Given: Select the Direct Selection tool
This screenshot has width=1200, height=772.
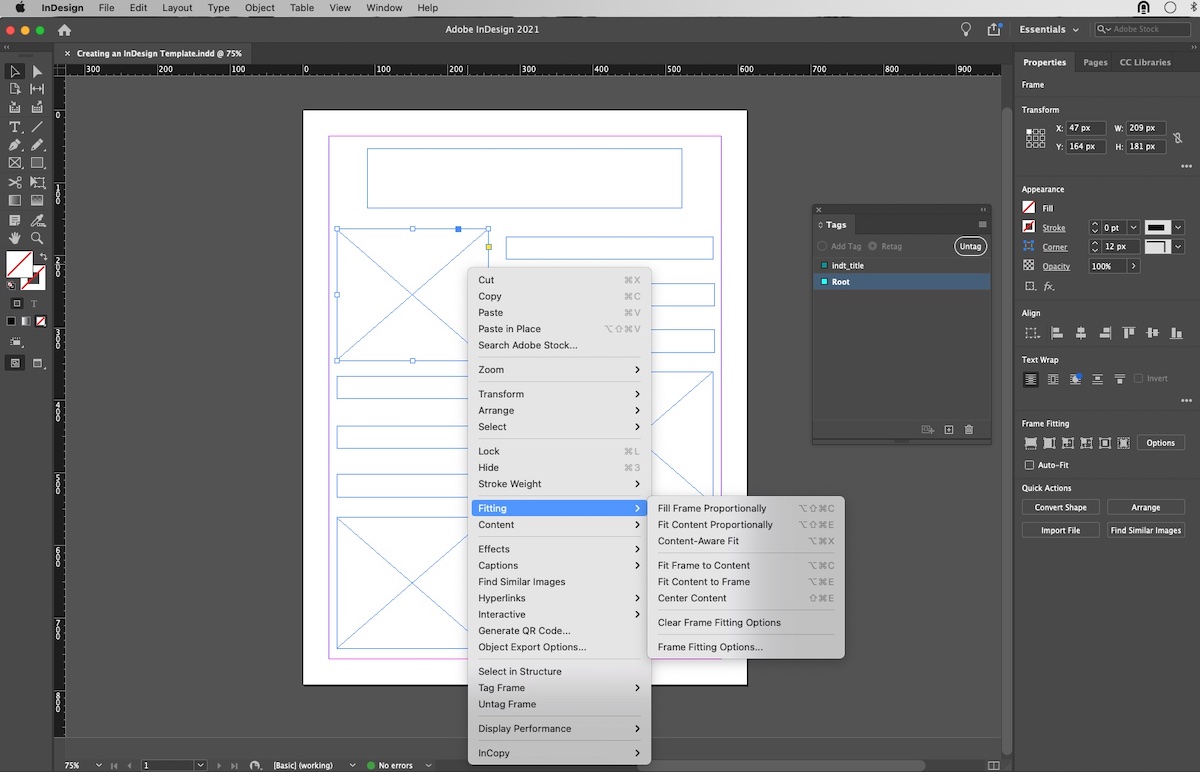Looking at the screenshot, I should click(37, 71).
